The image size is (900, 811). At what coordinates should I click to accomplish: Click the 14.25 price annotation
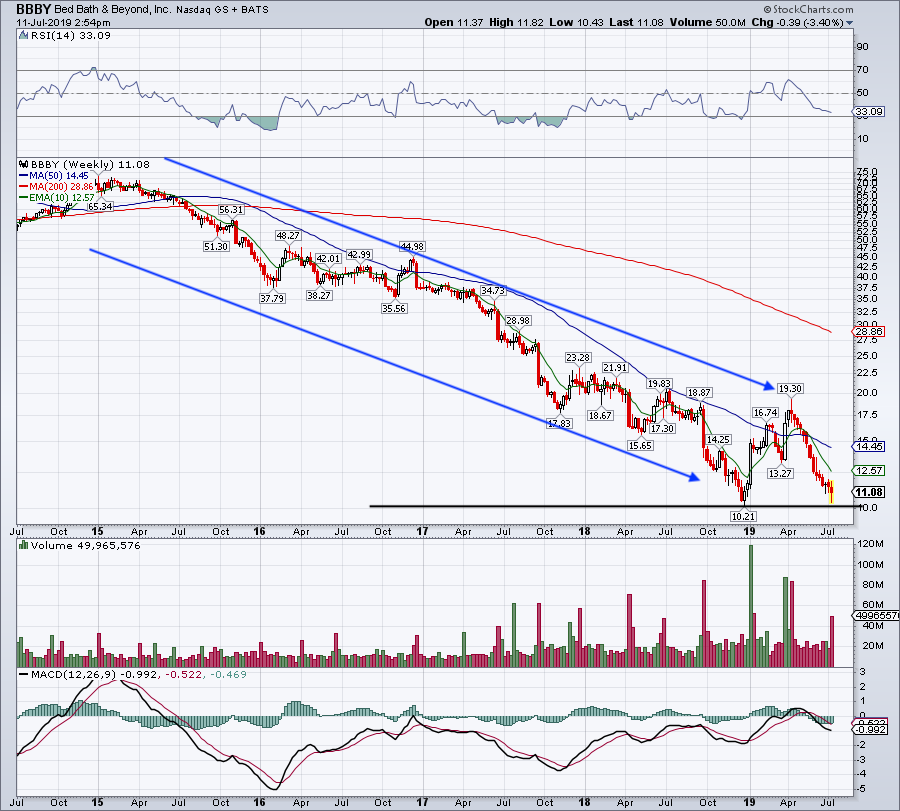click(718, 439)
